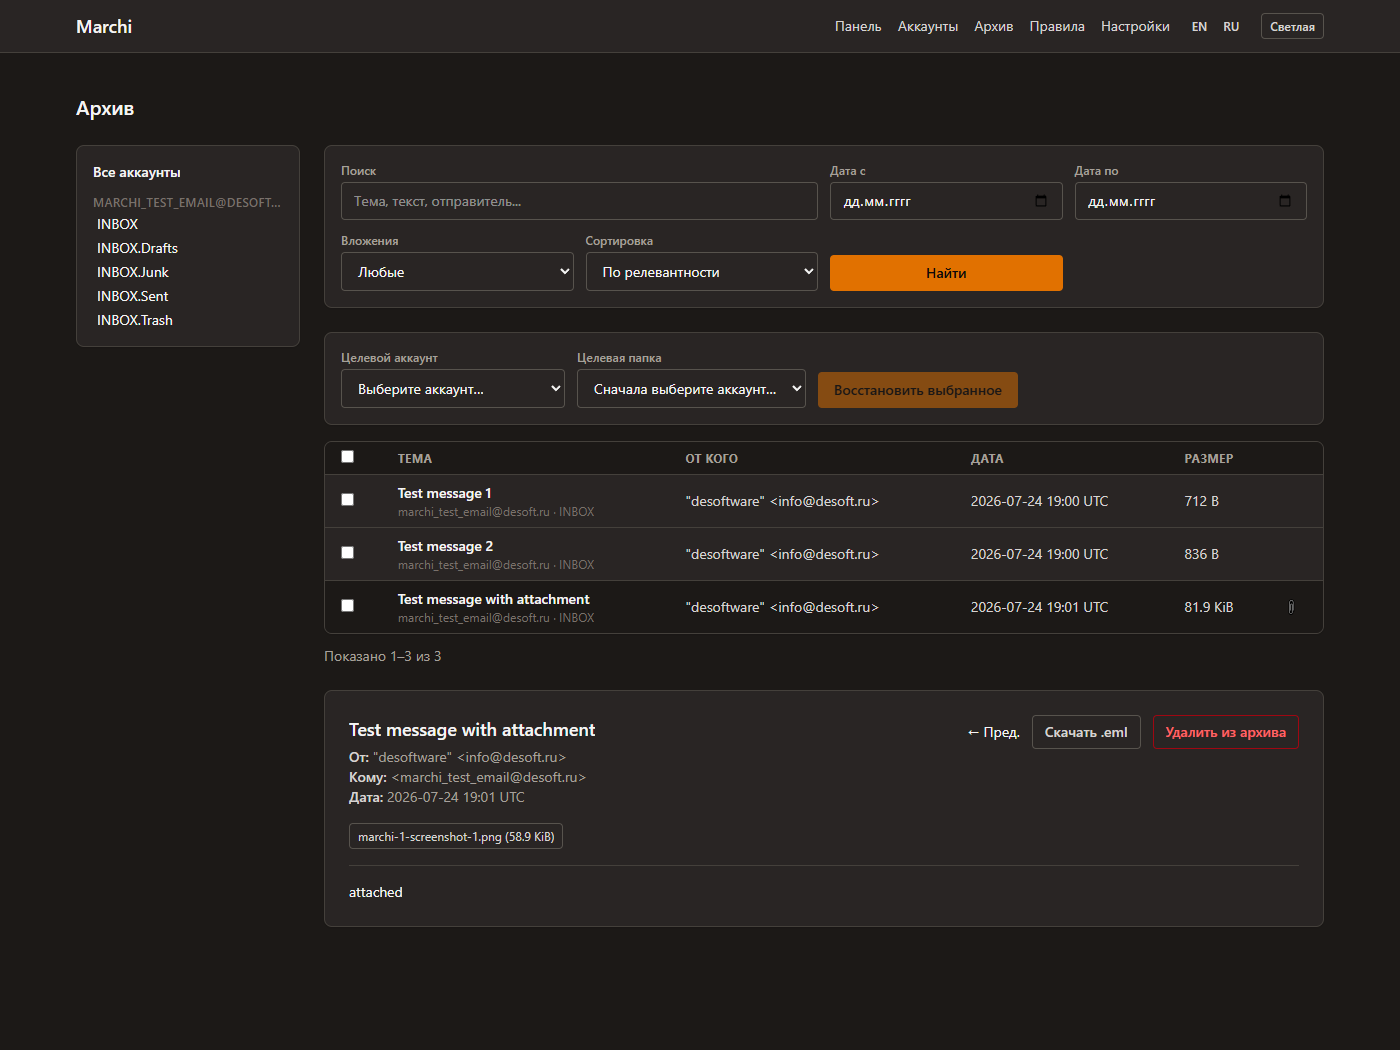
Task: Open the INBOX.Sent folder
Action: (132, 296)
